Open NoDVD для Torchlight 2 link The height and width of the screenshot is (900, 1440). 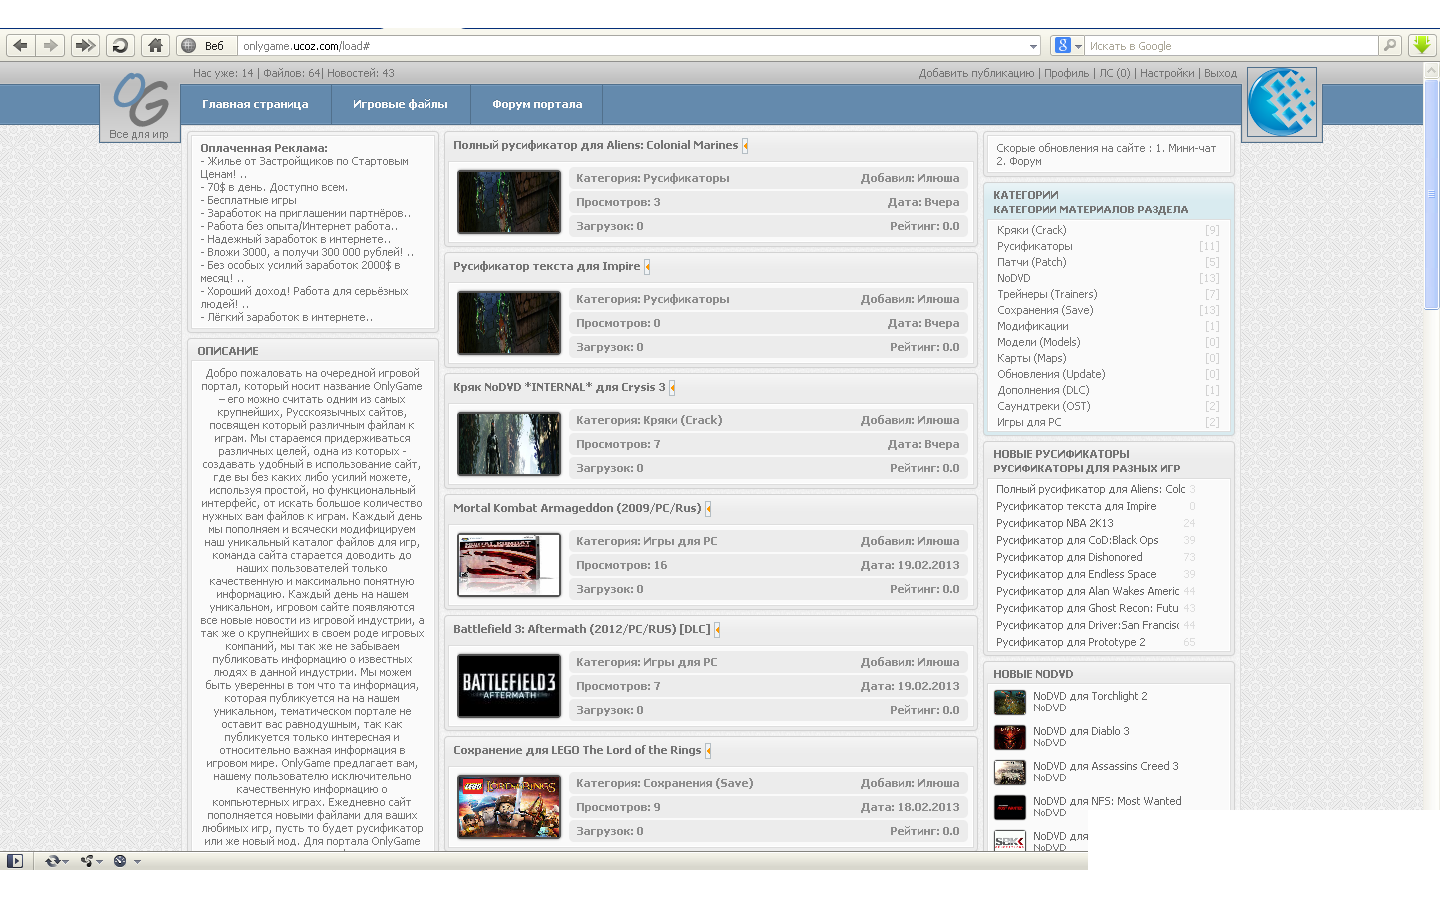1090,696
